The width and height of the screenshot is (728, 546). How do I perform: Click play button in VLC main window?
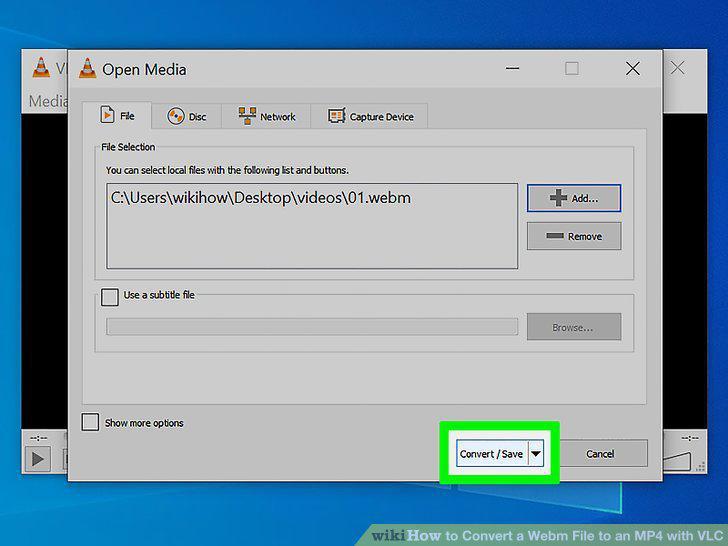click(x=38, y=459)
